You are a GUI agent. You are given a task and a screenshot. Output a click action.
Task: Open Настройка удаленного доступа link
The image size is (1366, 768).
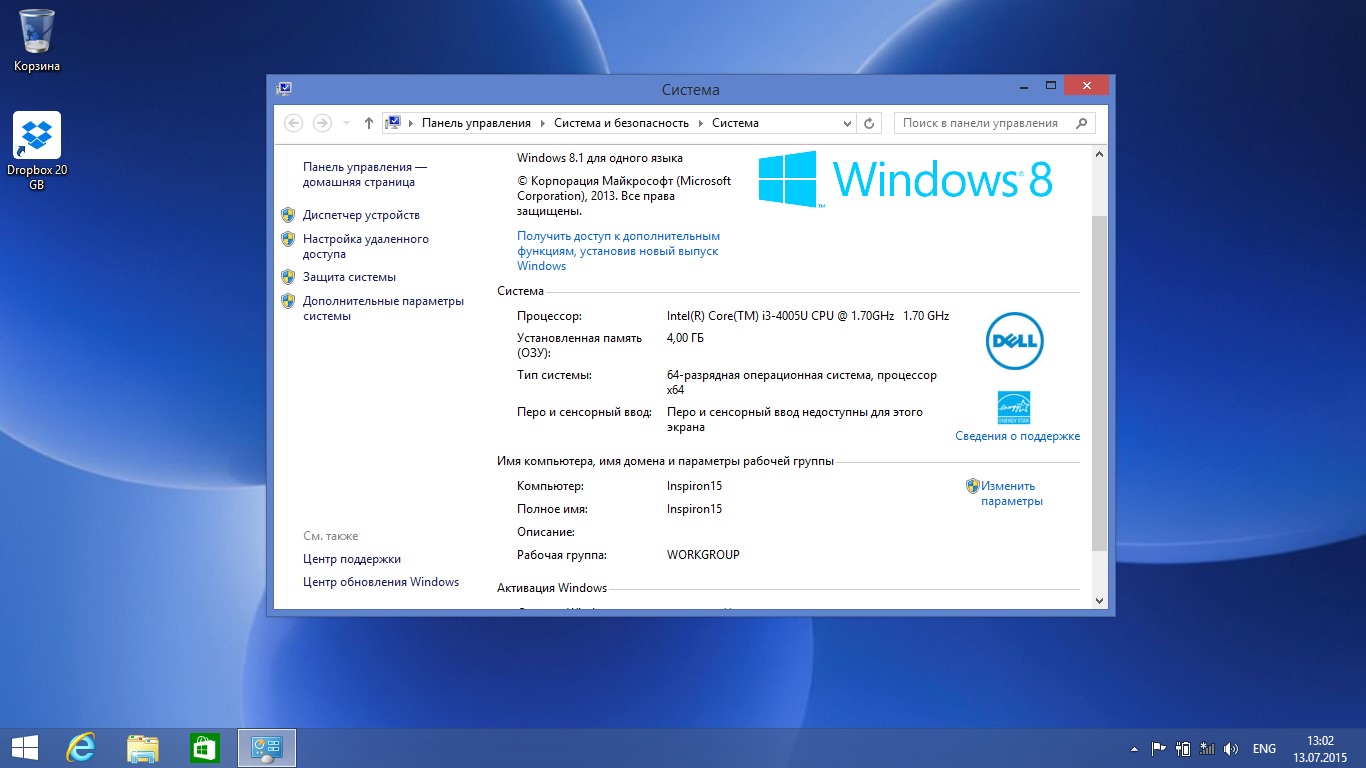click(x=366, y=246)
